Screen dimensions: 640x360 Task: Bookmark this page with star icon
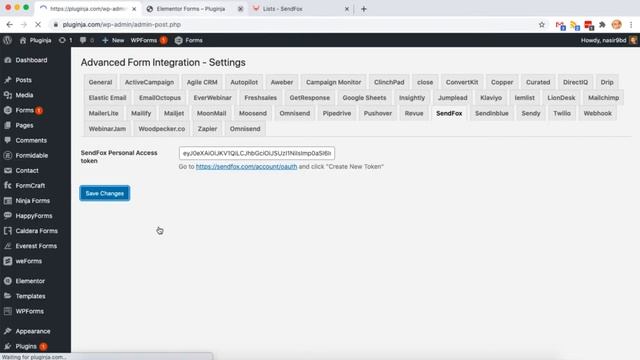point(542,25)
